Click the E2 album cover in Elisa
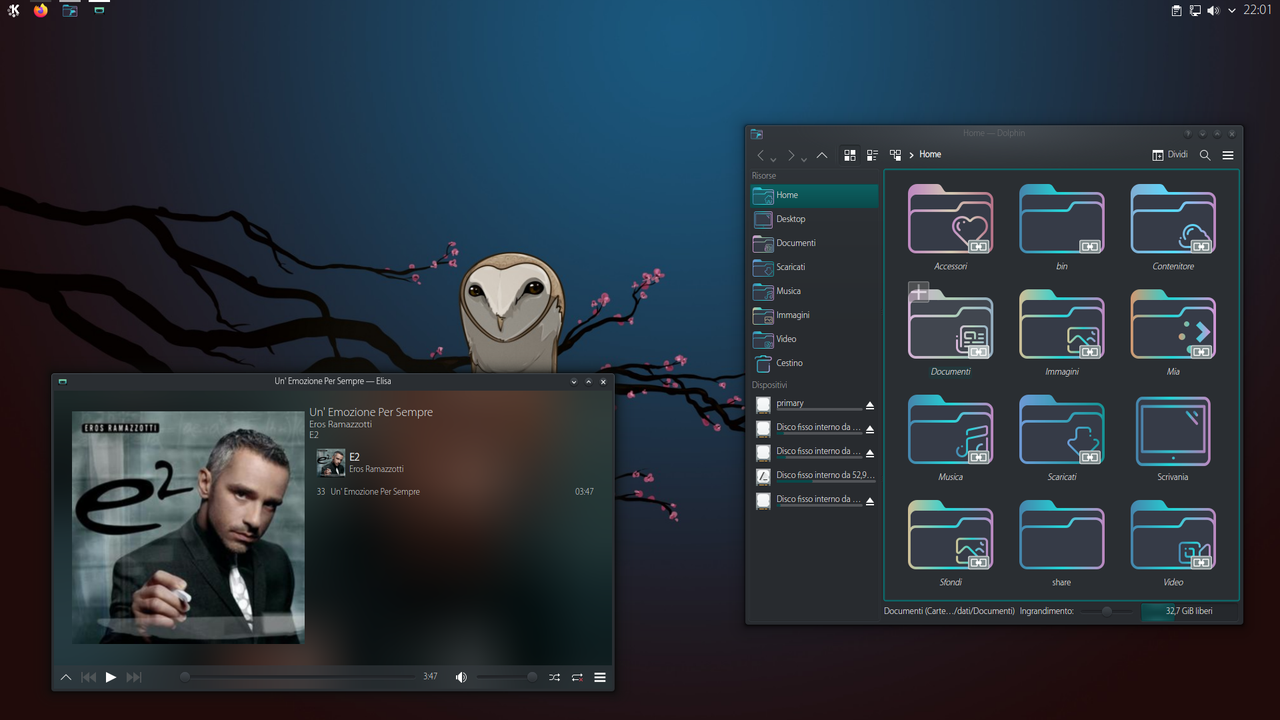Viewport: 1280px width, 720px height. coord(330,462)
